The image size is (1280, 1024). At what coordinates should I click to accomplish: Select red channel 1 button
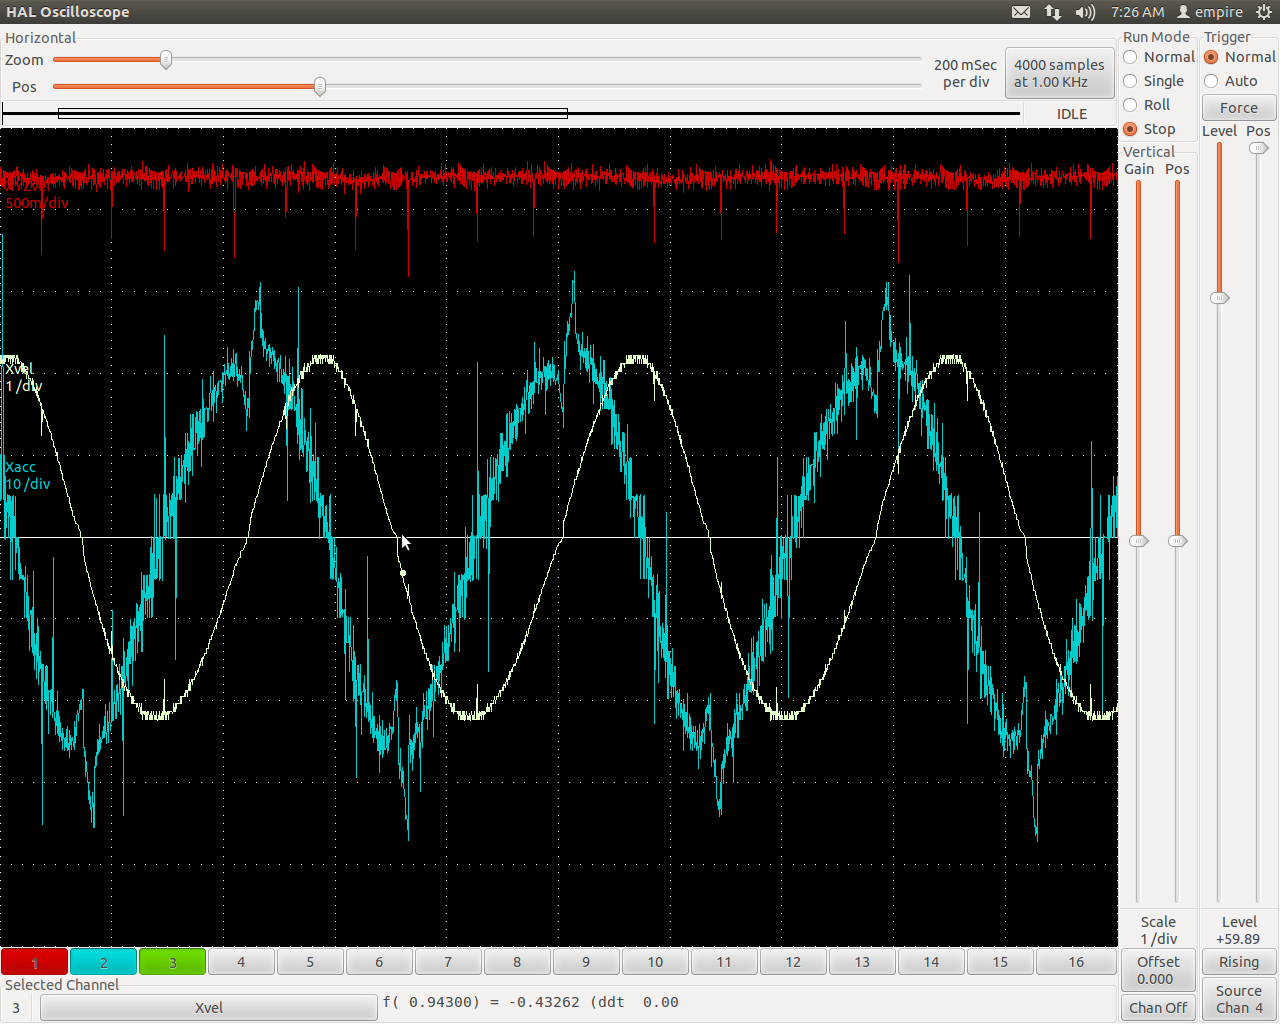[x=34, y=962]
